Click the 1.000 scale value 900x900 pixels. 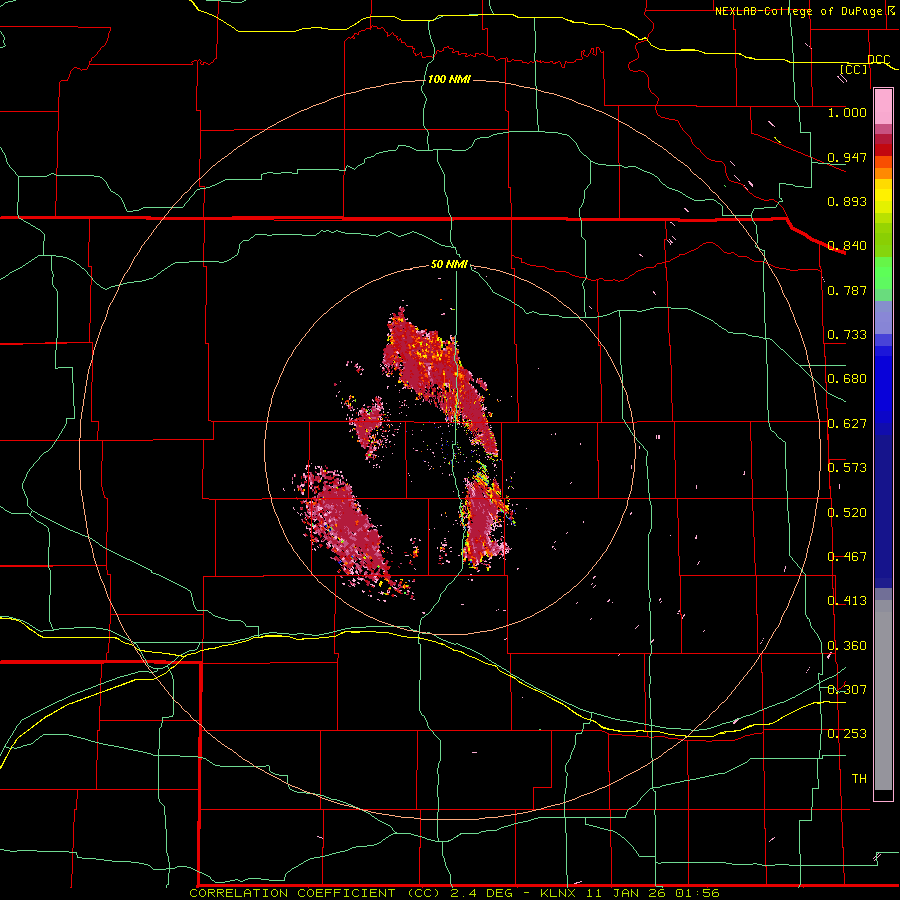847,112
